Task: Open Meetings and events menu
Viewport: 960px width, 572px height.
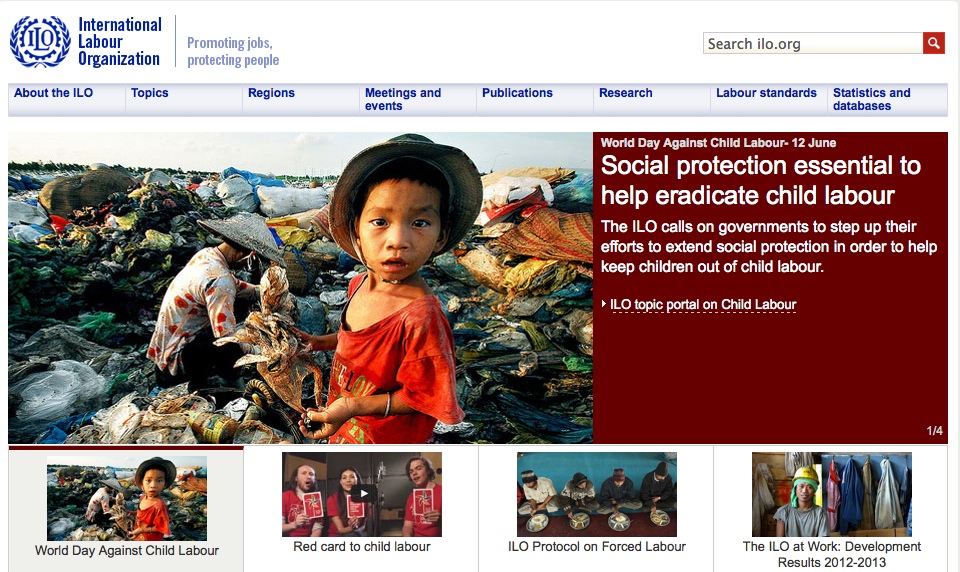Action: point(403,99)
